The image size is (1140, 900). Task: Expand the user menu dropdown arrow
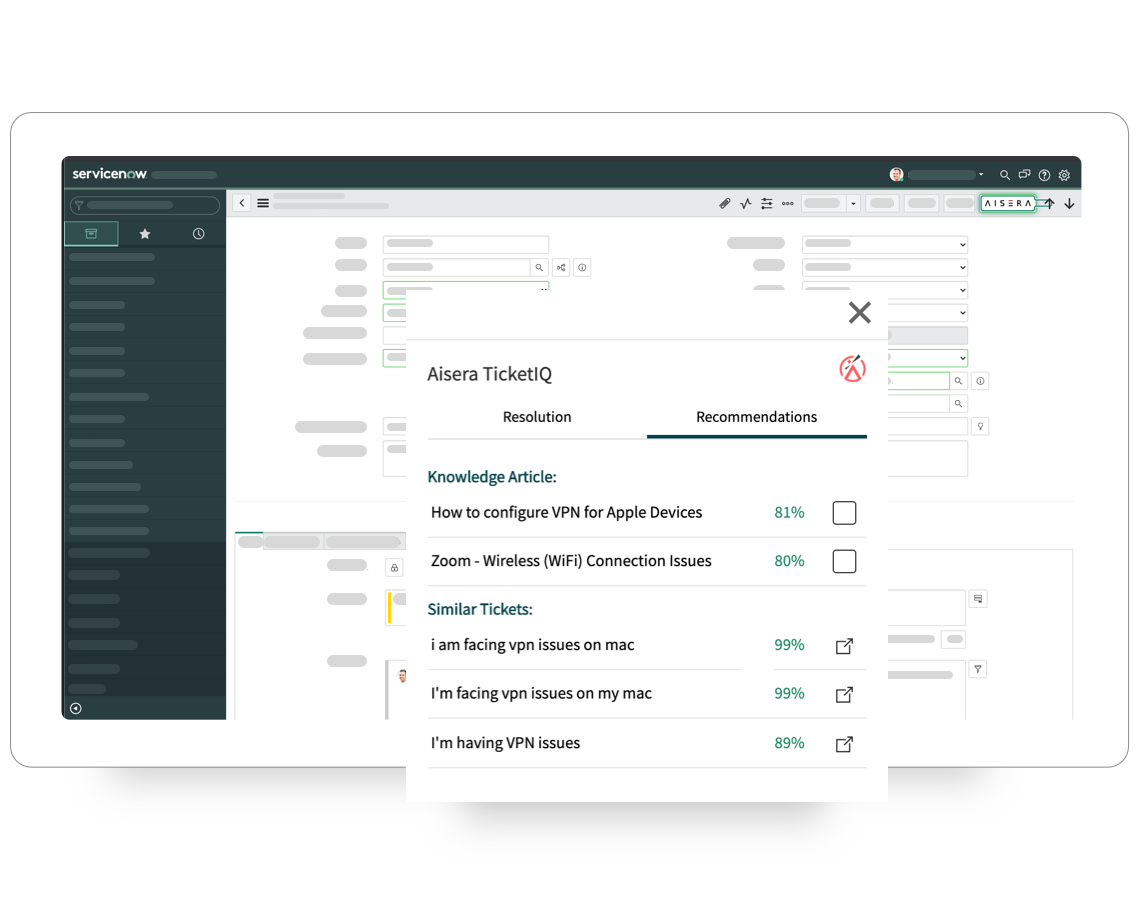click(x=981, y=174)
